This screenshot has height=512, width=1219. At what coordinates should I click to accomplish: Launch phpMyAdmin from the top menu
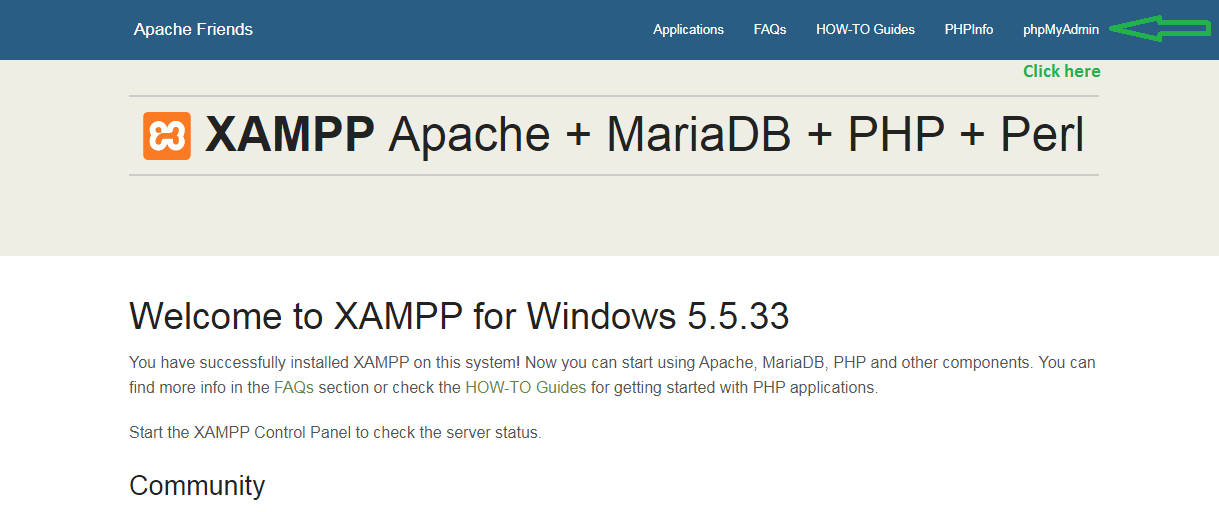click(1061, 30)
